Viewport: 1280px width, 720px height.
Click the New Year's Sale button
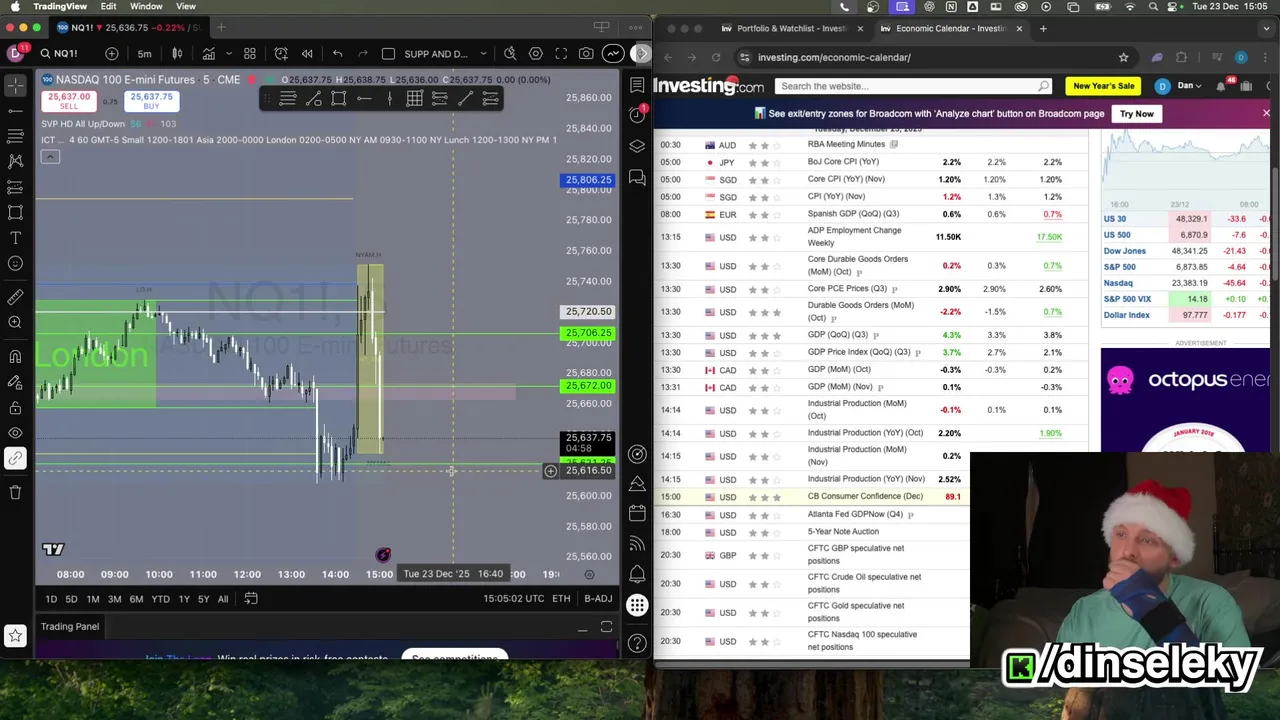click(1103, 86)
